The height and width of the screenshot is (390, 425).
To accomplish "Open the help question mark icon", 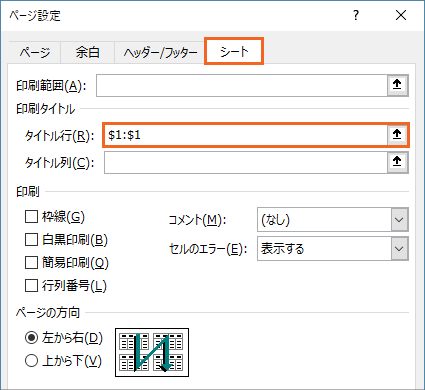I will (356, 15).
